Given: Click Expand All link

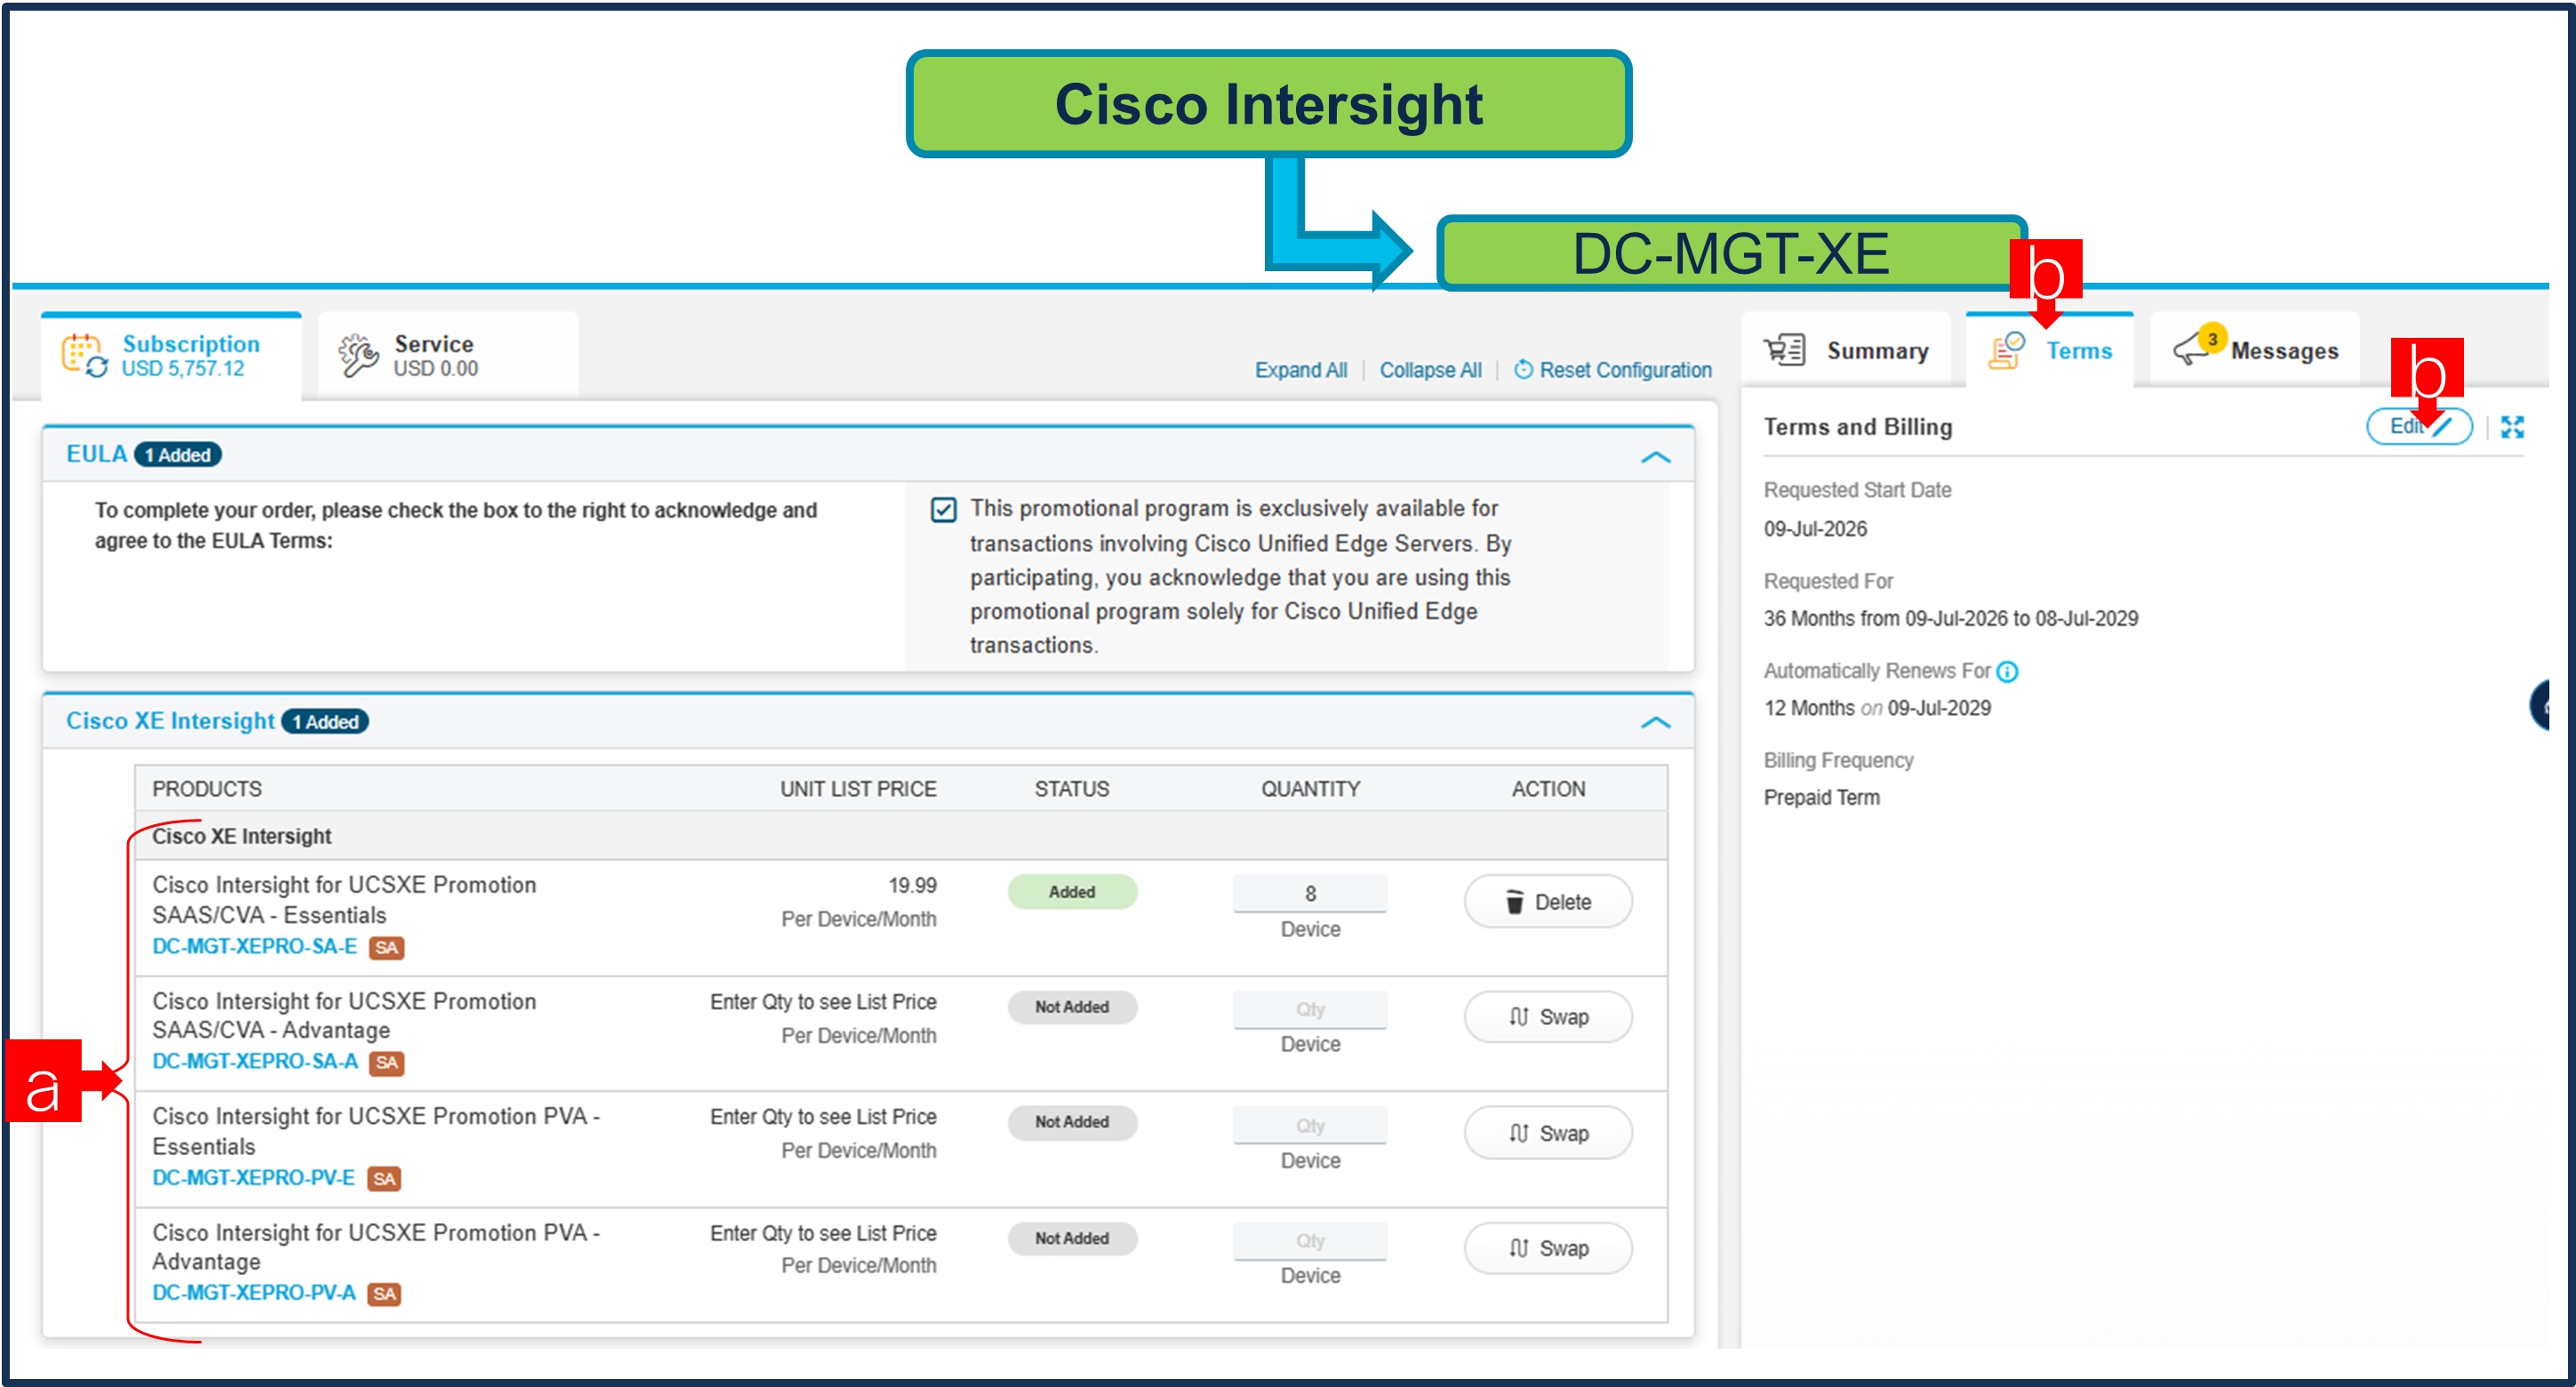Looking at the screenshot, I should 1300,370.
